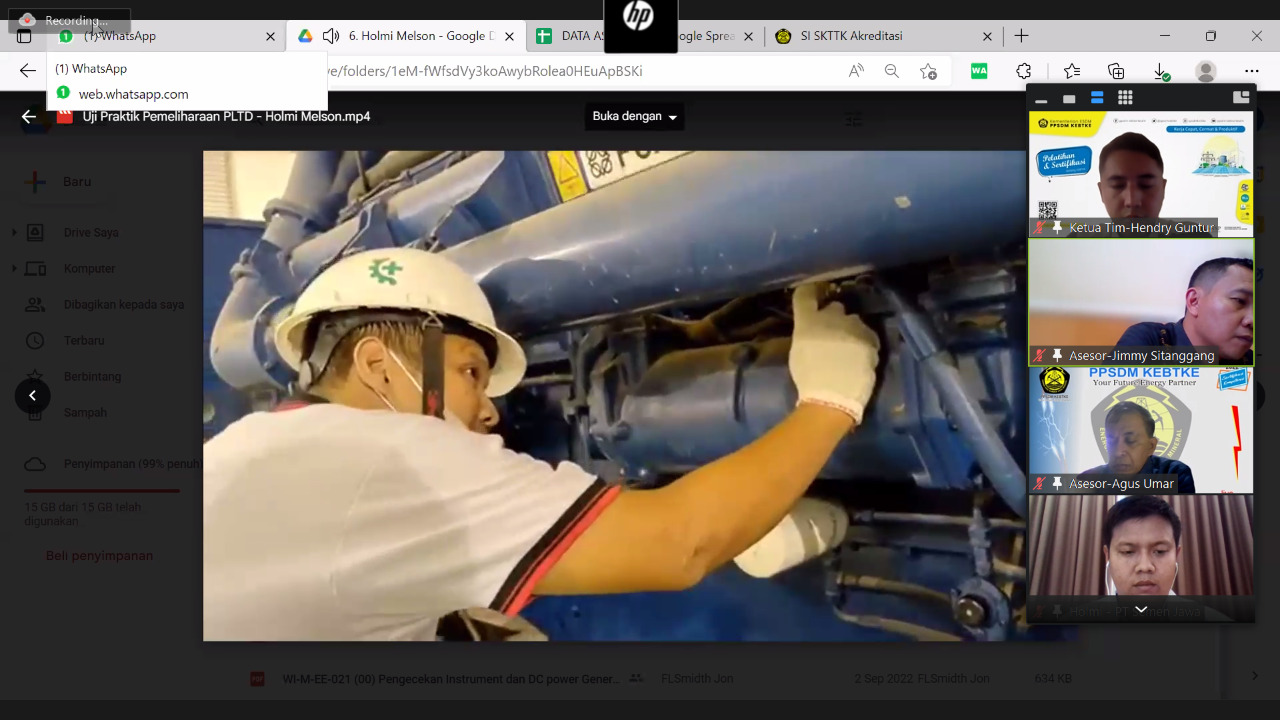Image resolution: width=1280 pixels, height=720 pixels.
Task: Switch Zoom panel to stacked thumbnail view
Action: 1097,98
